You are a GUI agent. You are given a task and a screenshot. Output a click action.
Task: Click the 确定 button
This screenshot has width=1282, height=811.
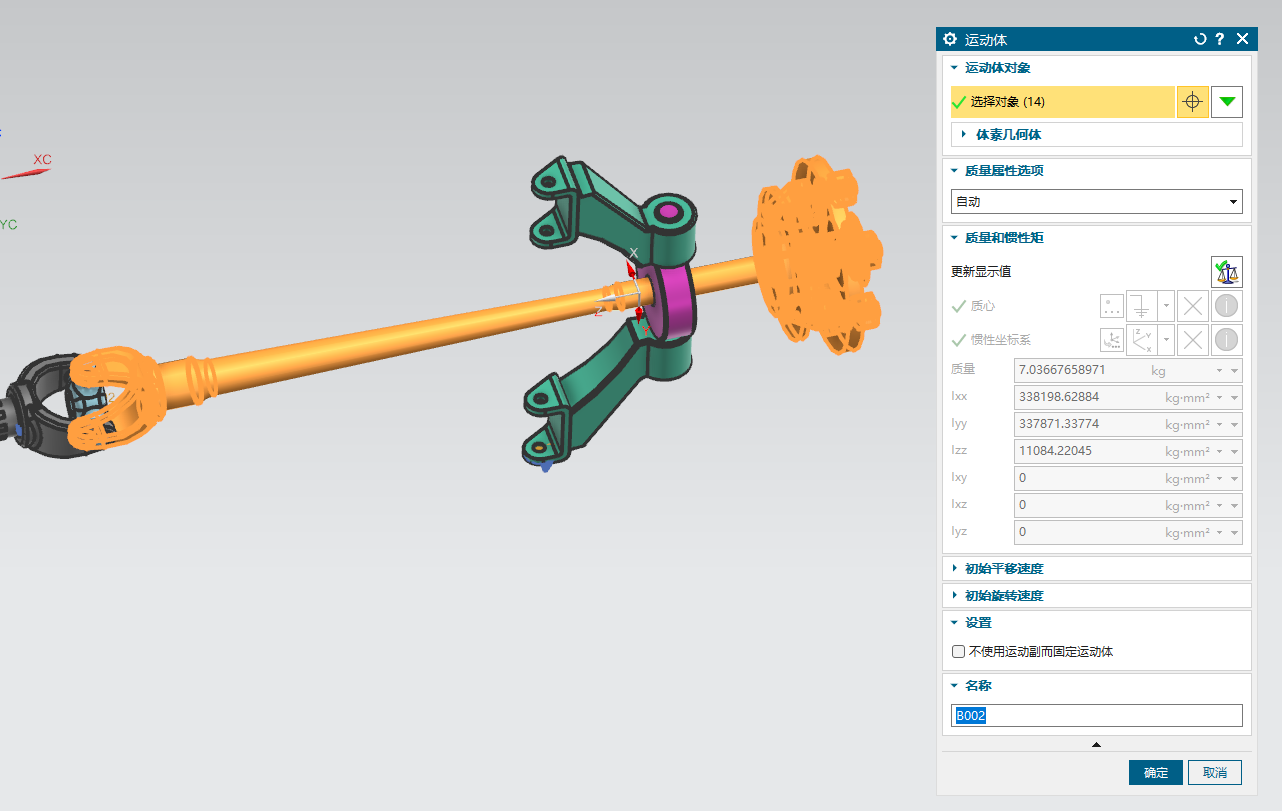coord(1155,773)
